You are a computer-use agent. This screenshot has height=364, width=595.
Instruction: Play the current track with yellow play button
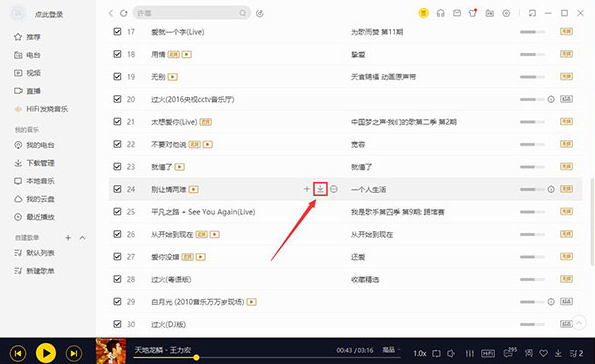[x=46, y=353]
